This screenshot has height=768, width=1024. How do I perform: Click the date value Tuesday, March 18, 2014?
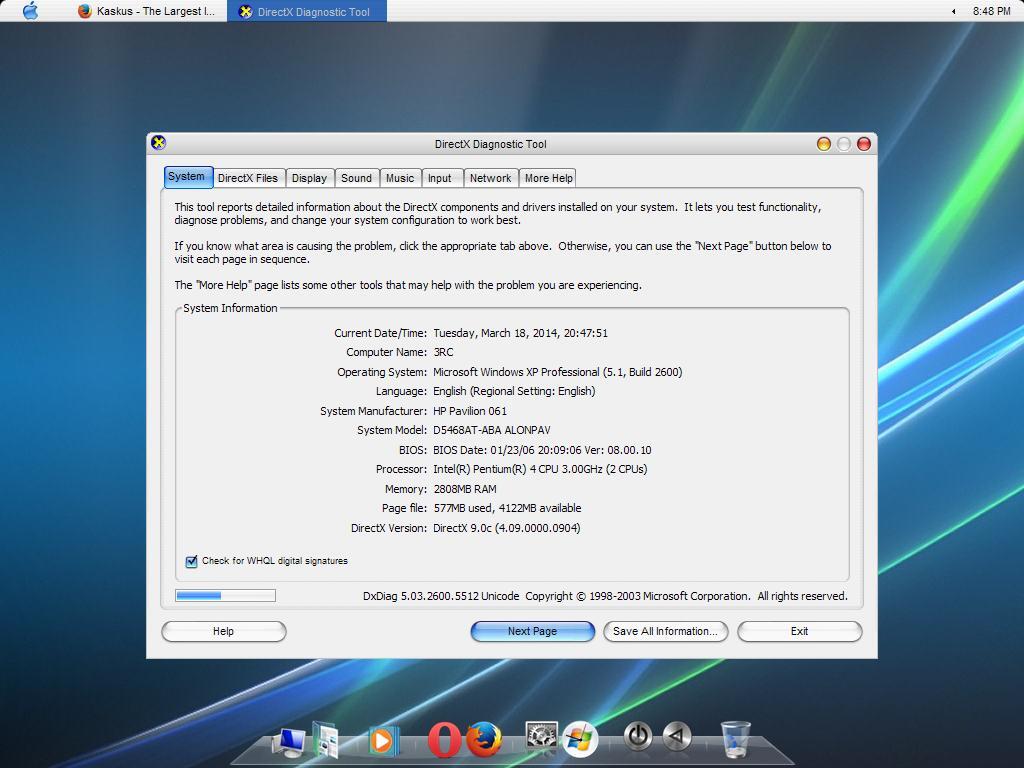coord(520,333)
